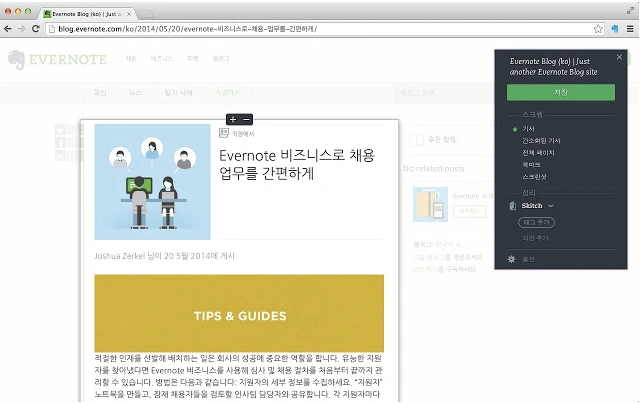Open the Chrome hamburger menu

[x=630, y=29]
